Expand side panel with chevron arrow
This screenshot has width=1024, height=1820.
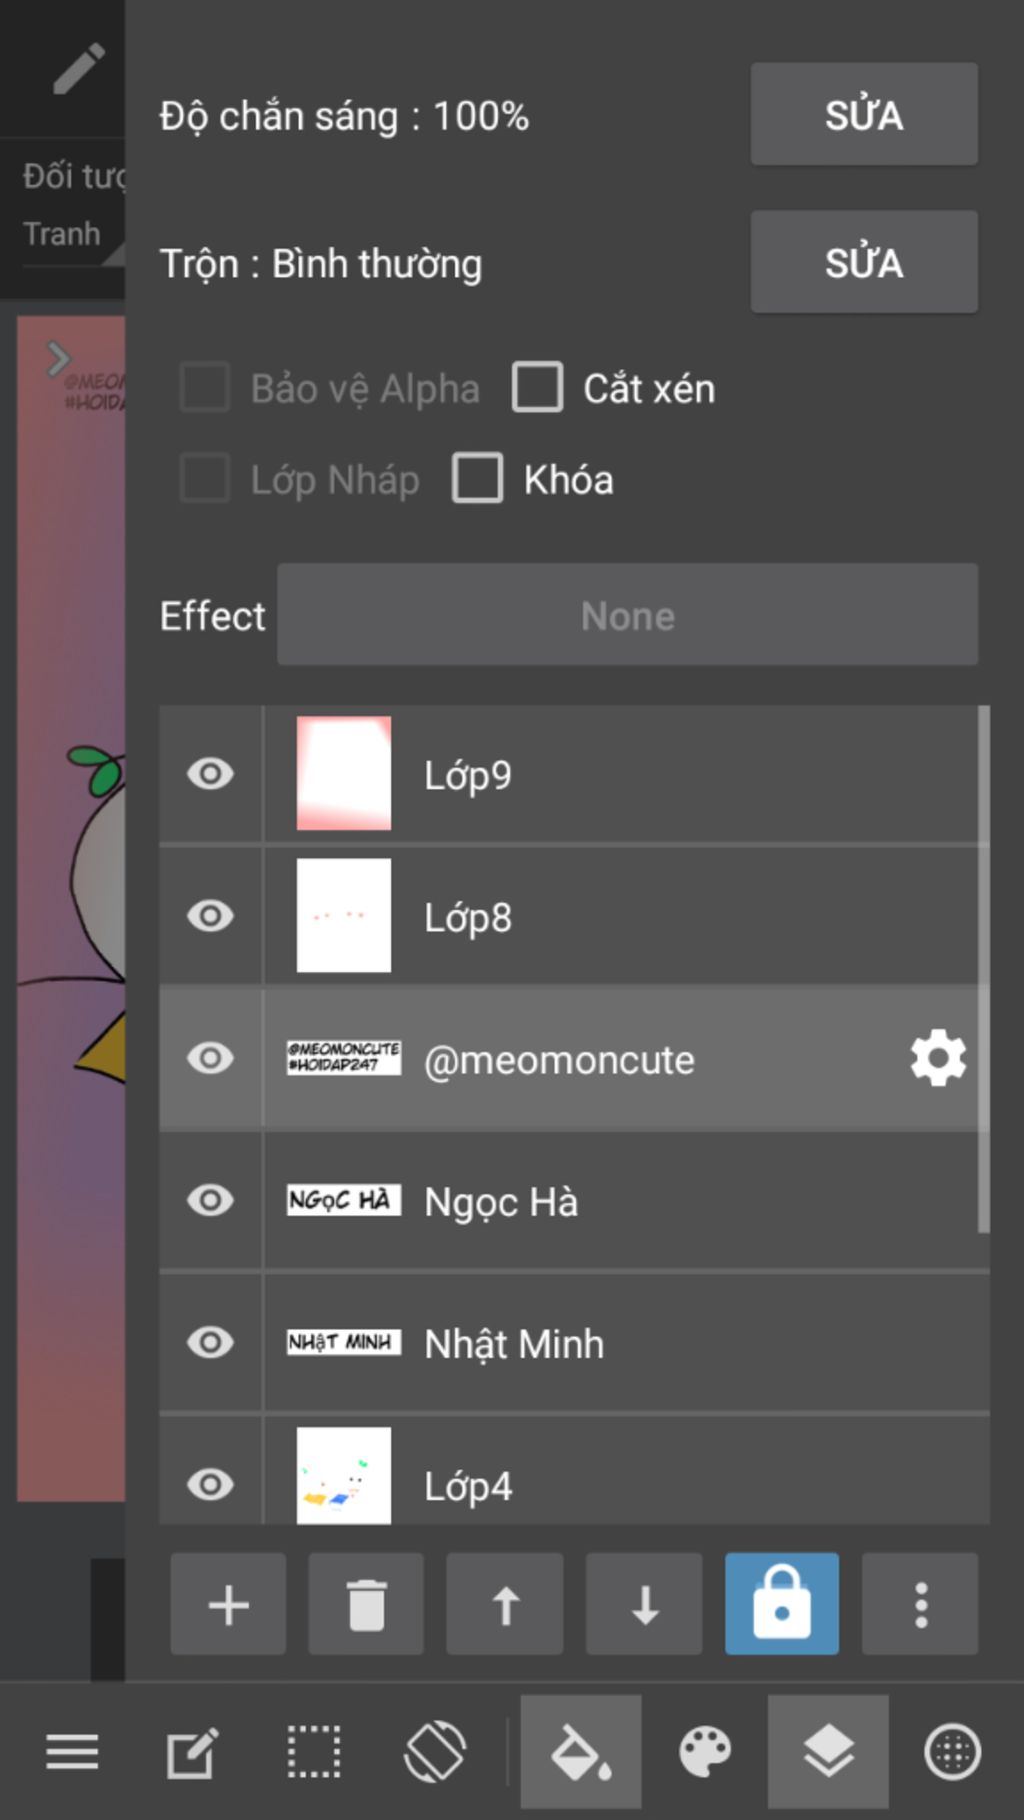click(58, 358)
